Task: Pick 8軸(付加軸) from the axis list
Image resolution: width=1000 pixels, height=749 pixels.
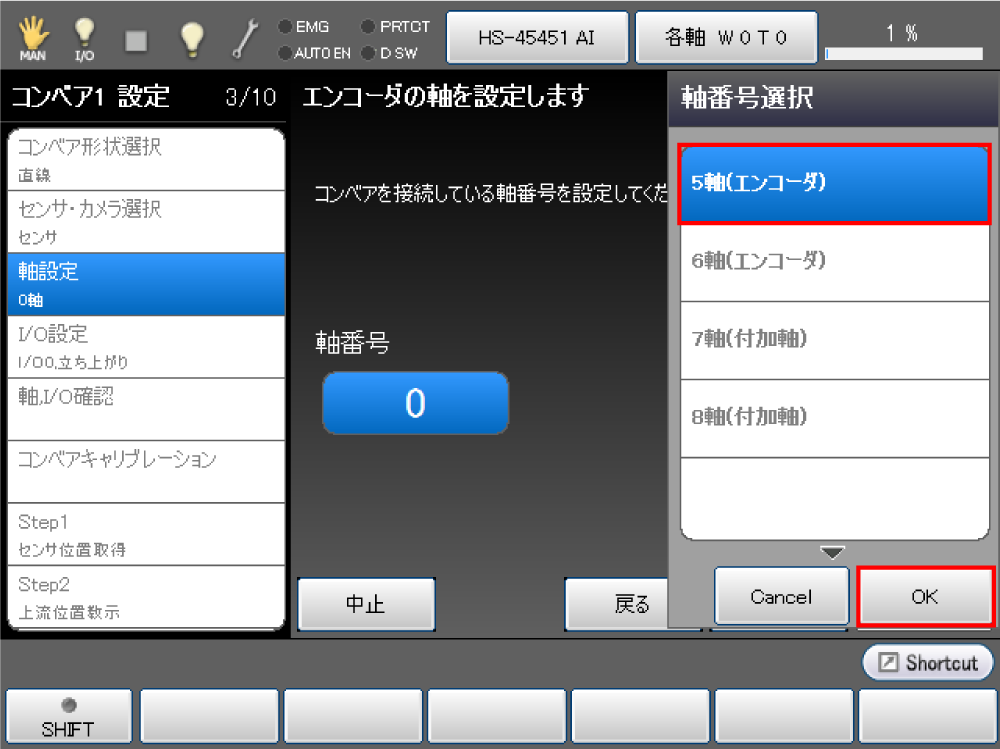Action: click(x=835, y=417)
